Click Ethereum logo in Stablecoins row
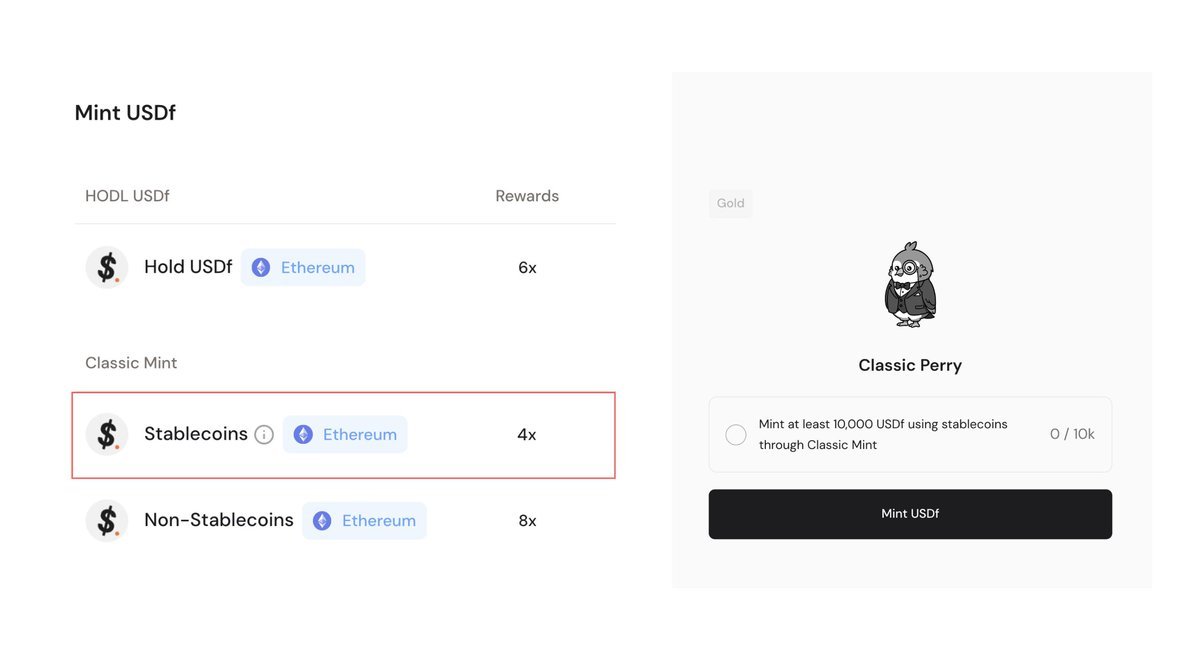Image resolution: width=1200 pixels, height=666 pixels. click(x=303, y=435)
